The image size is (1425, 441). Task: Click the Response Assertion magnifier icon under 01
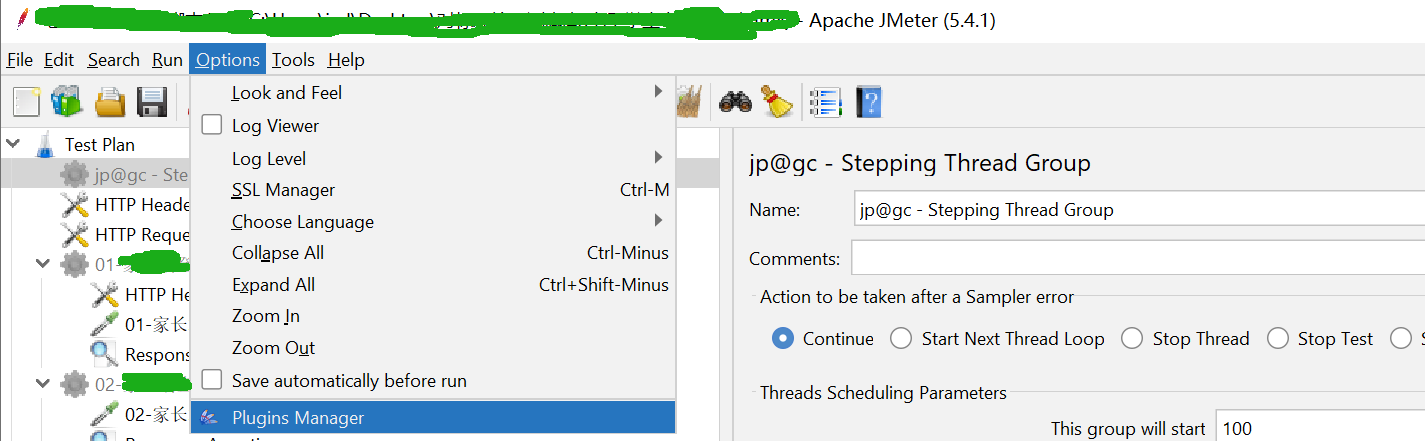104,354
